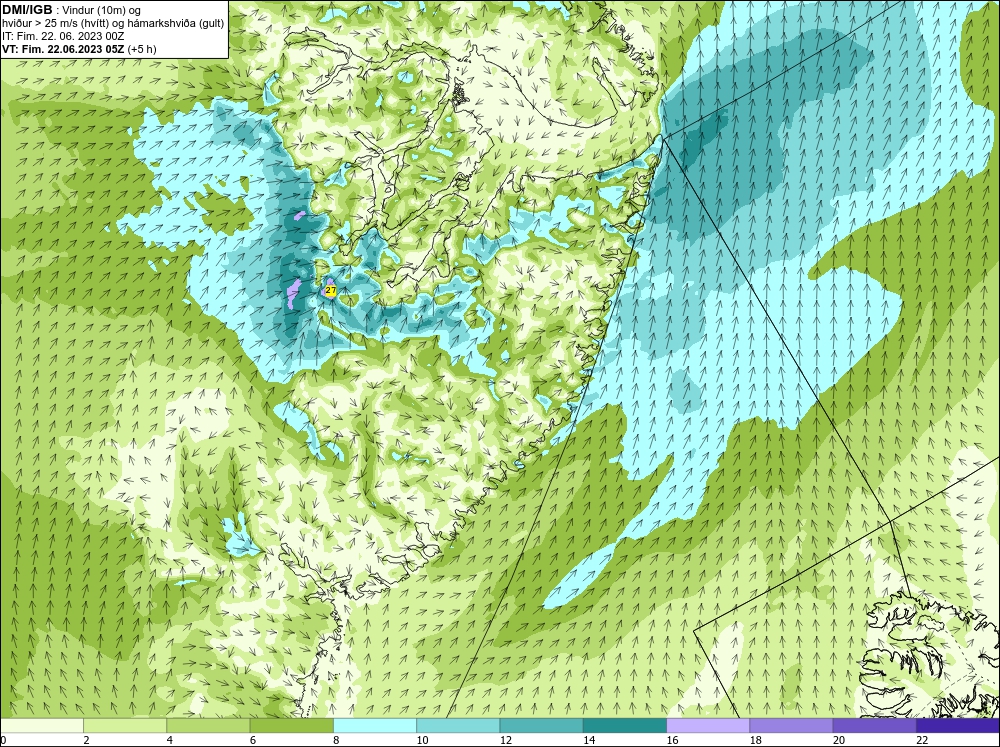Click the legend scale value 12
Image resolution: width=1000 pixels, height=747 pixels.
pos(506,740)
